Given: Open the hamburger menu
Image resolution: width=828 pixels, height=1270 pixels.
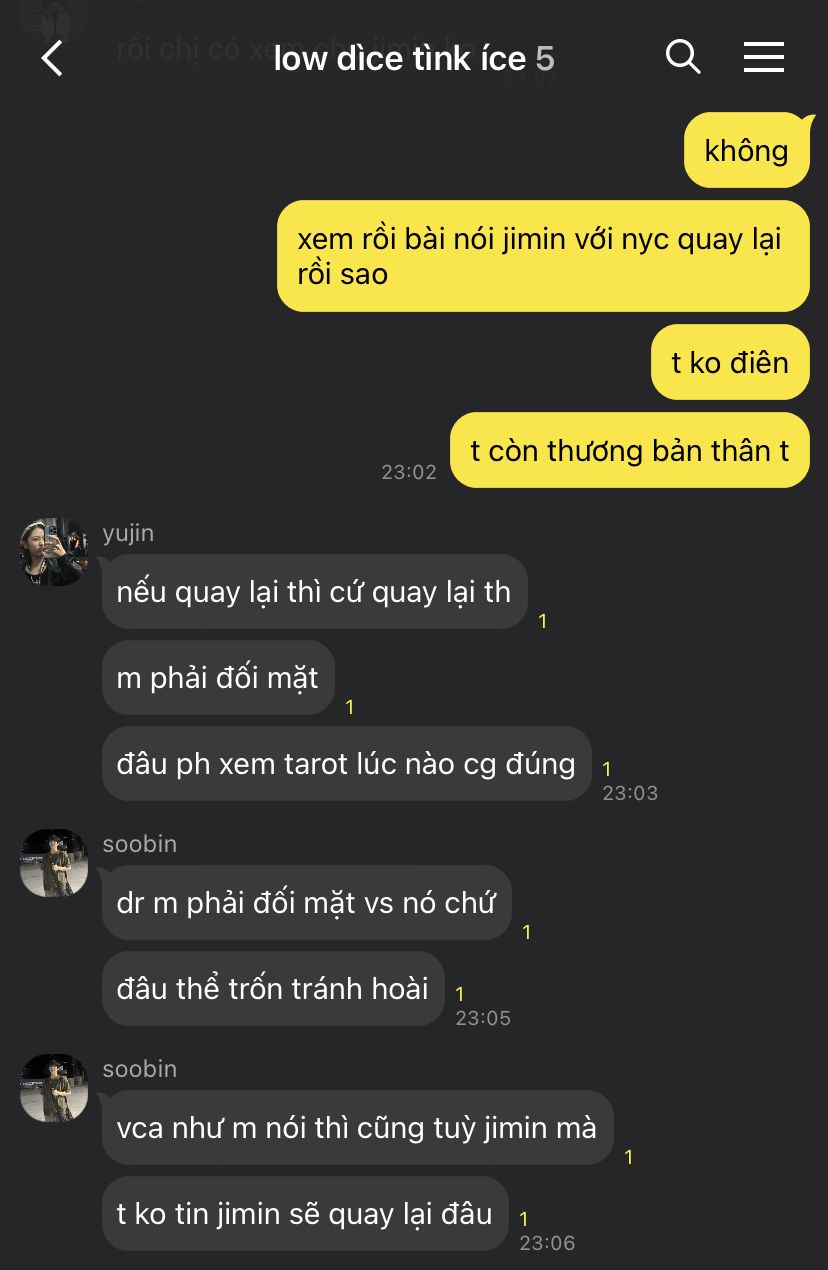Looking at the screenshot, I should click(x=764, y=57).
